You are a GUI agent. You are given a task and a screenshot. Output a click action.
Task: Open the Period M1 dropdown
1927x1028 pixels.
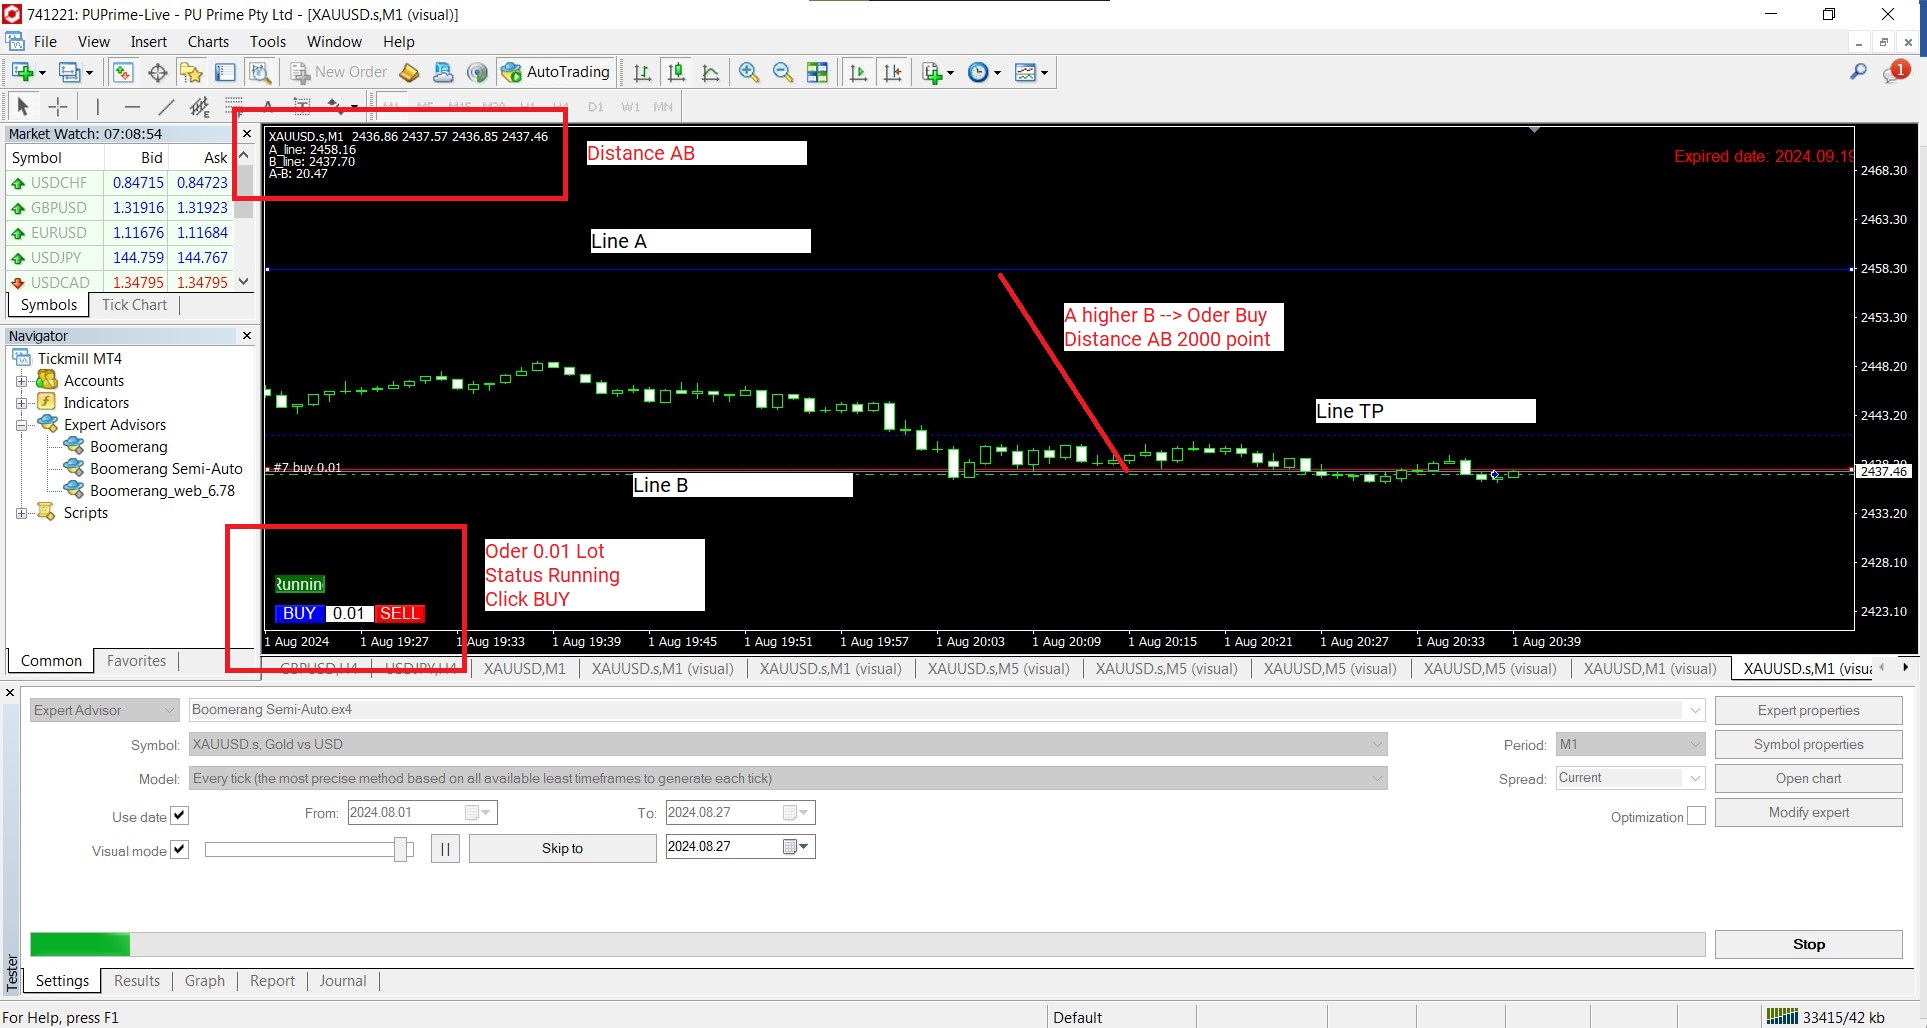[1630, 744]
